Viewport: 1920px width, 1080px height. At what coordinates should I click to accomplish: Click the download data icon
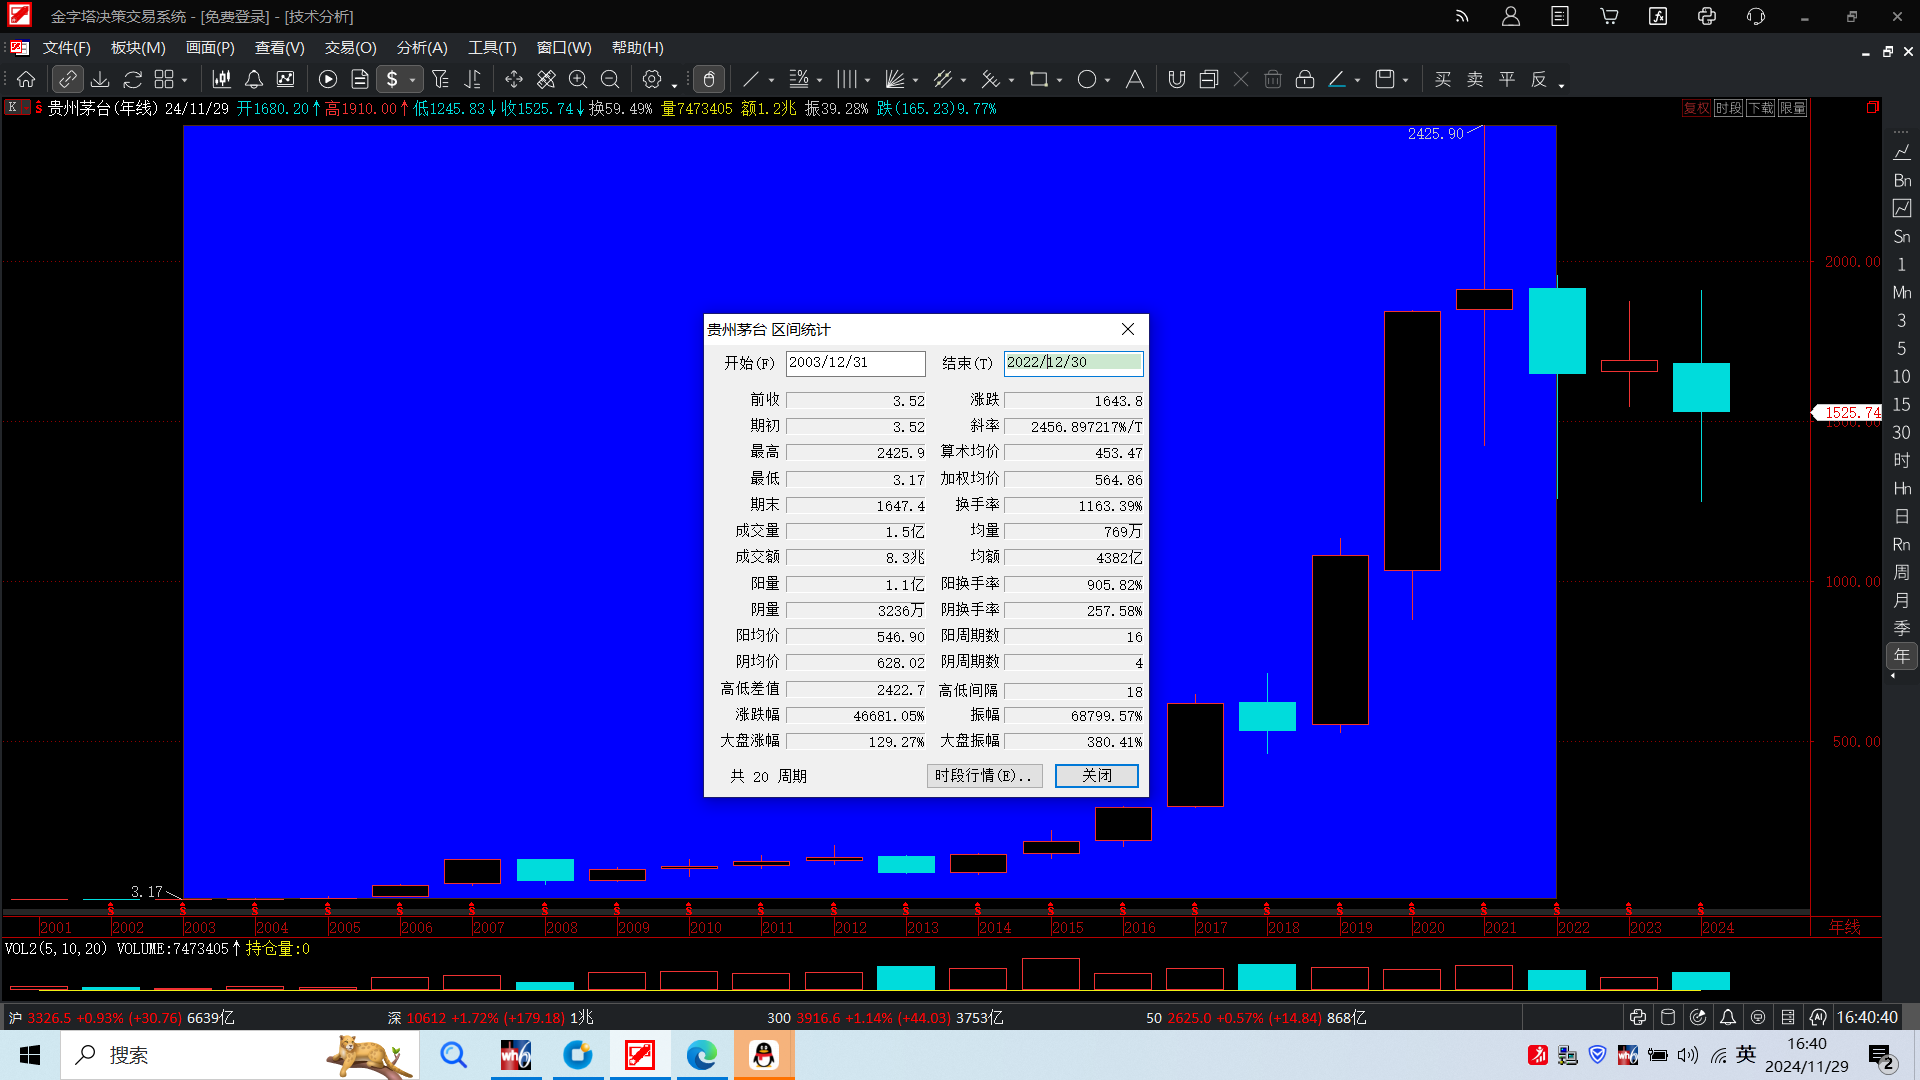point(100,79)
